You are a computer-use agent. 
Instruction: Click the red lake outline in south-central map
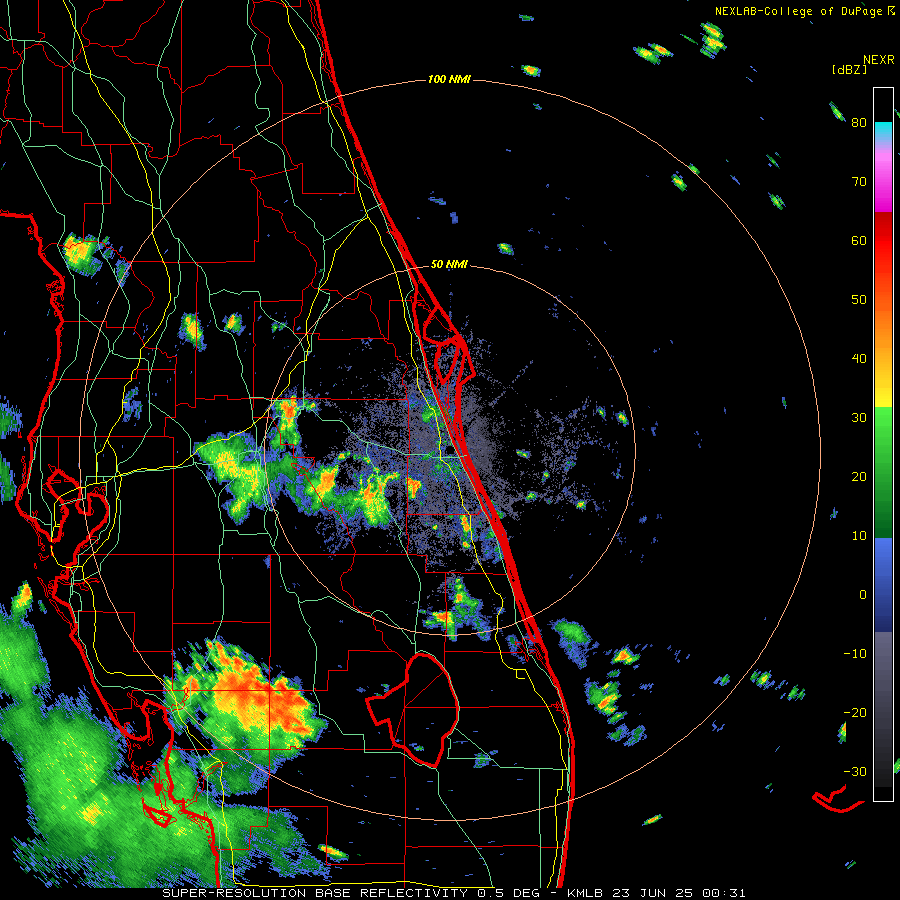click(412, 709)
